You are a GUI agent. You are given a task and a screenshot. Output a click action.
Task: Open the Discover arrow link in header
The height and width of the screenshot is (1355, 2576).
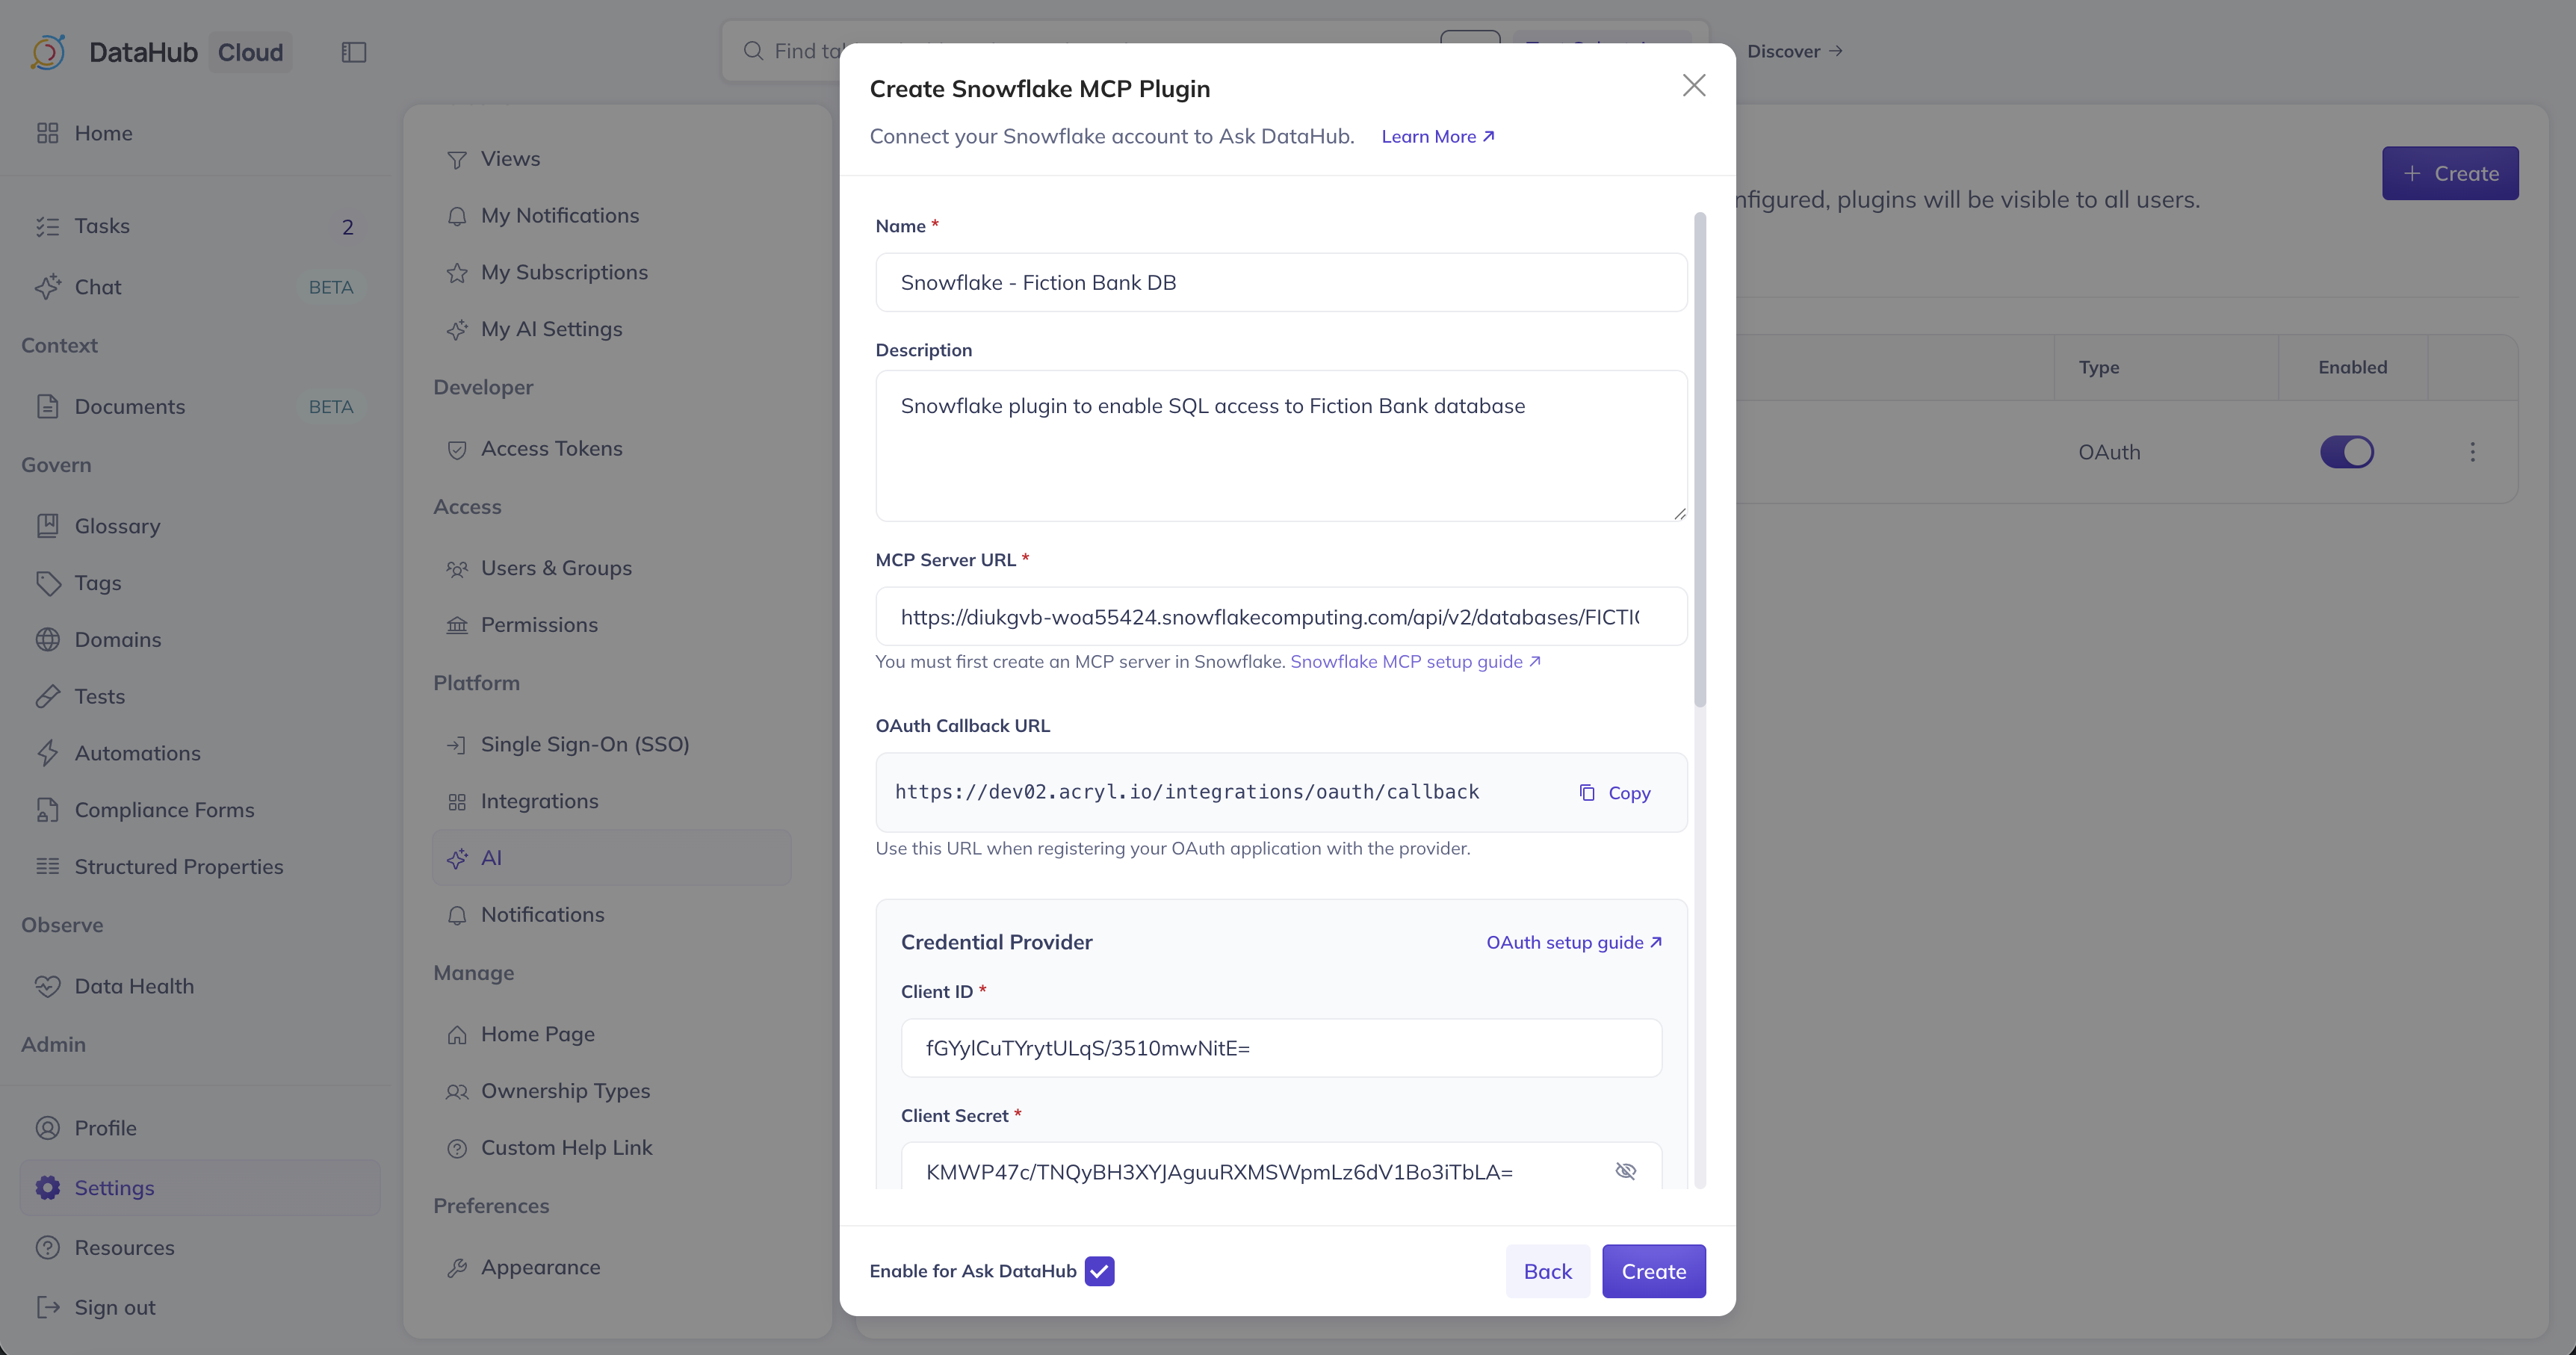click(x=1794, y=51)
